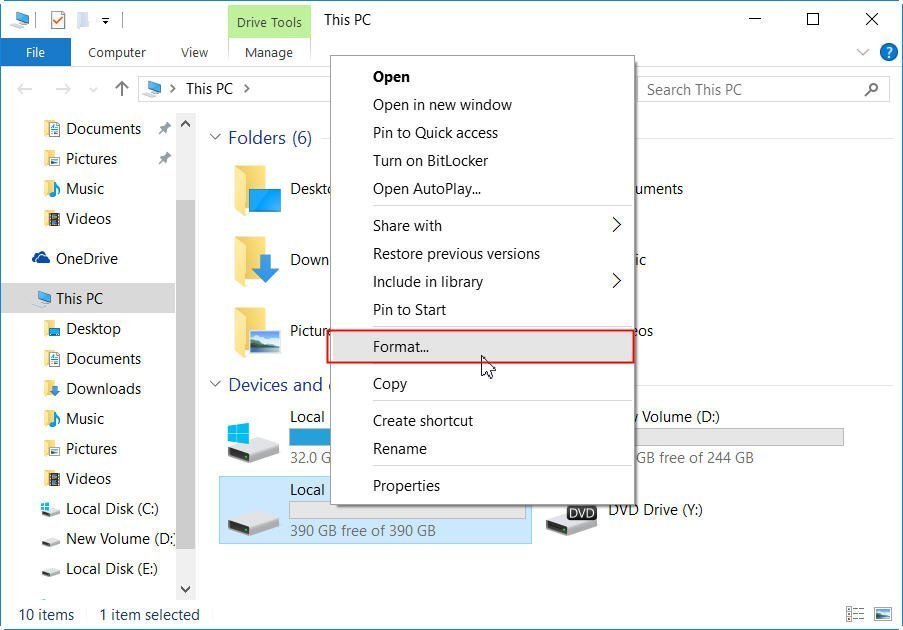
Task: Select Properties in the context menu
Action: (x=406, y=485)
